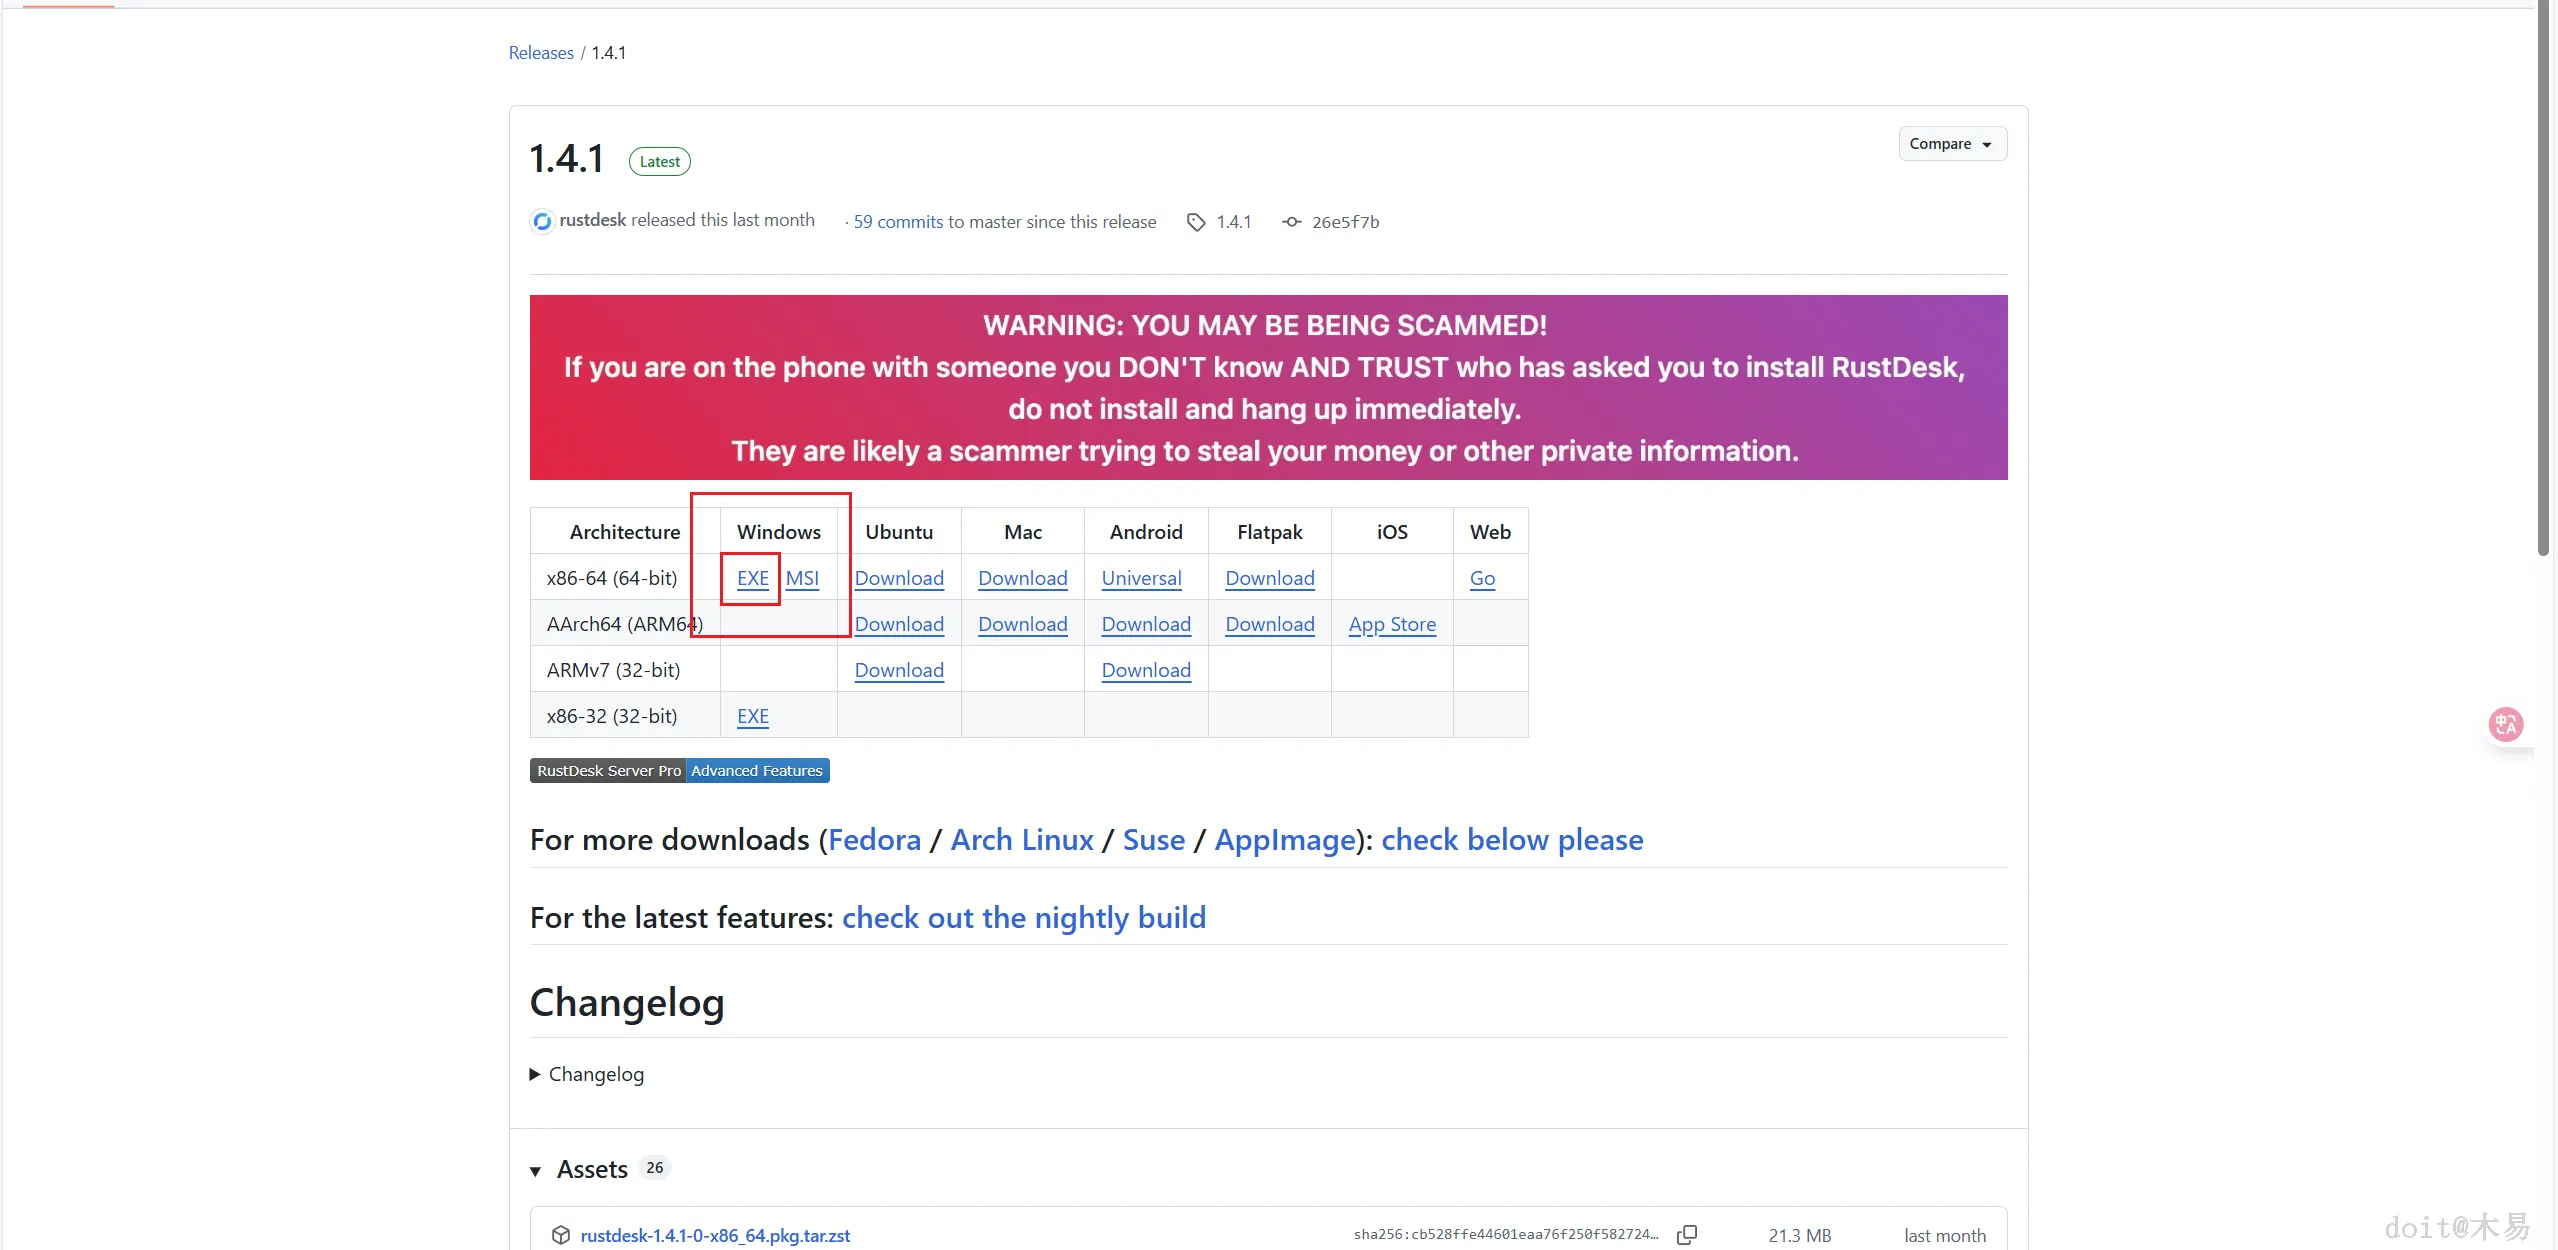The image size is (2558, 1250).
Task: Expand the Changelog disclosure triangle
Action: coord(535,1074)
